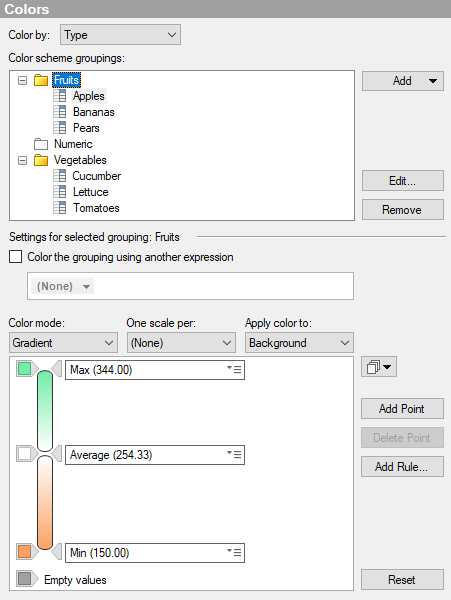Viewport: 451px width, 600px height.
Task: Click the empty Numeric folder icon
Action: [41, 144]
